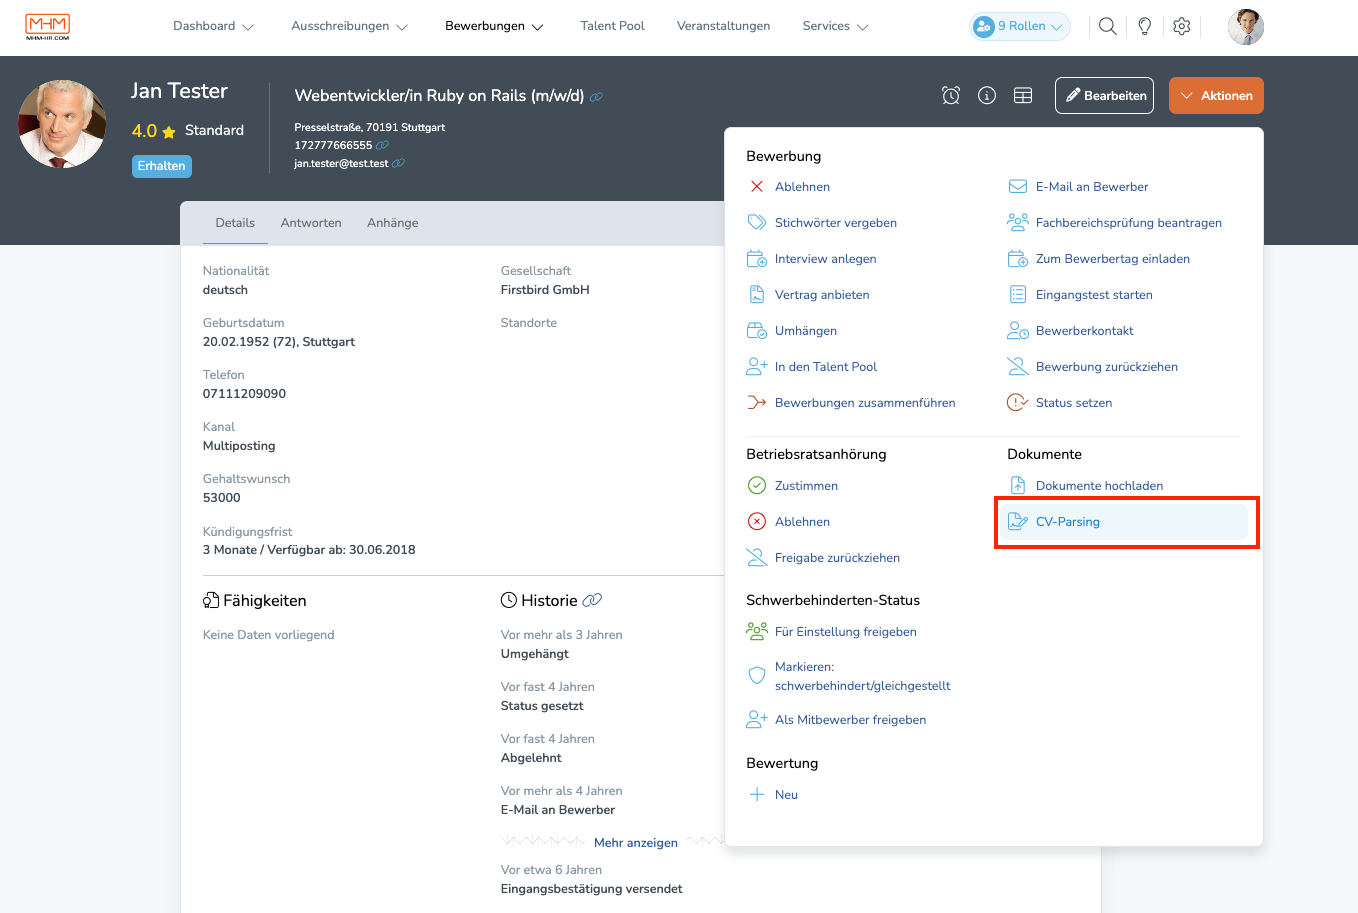Click the link icon beside the job title
The height and width of the screenshot is (913, 1358).
596,97
